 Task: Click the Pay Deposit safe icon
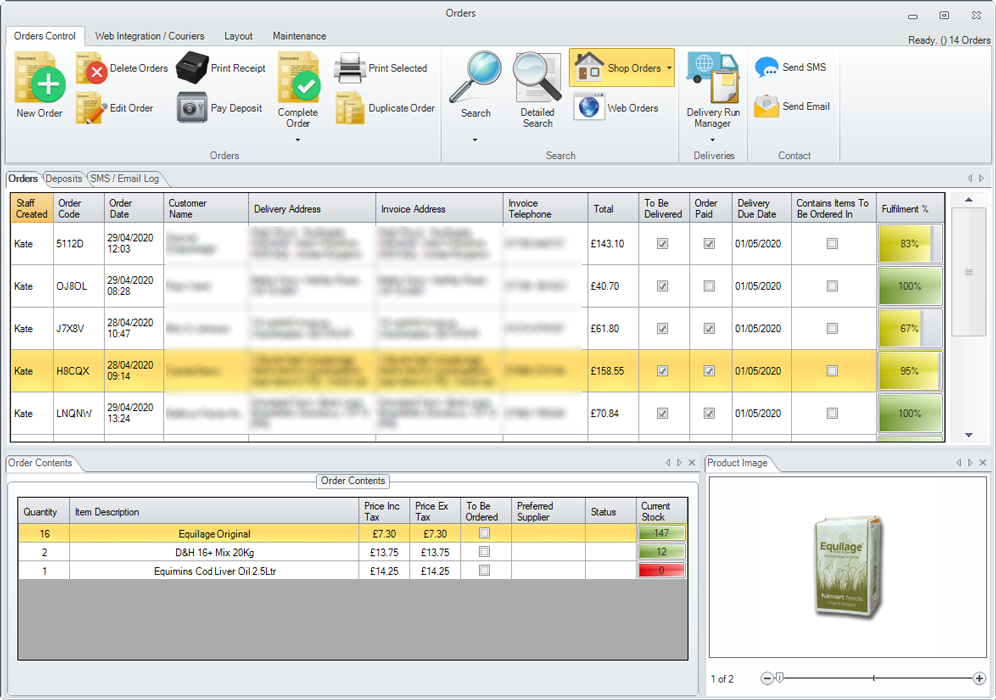pos(191,108)
